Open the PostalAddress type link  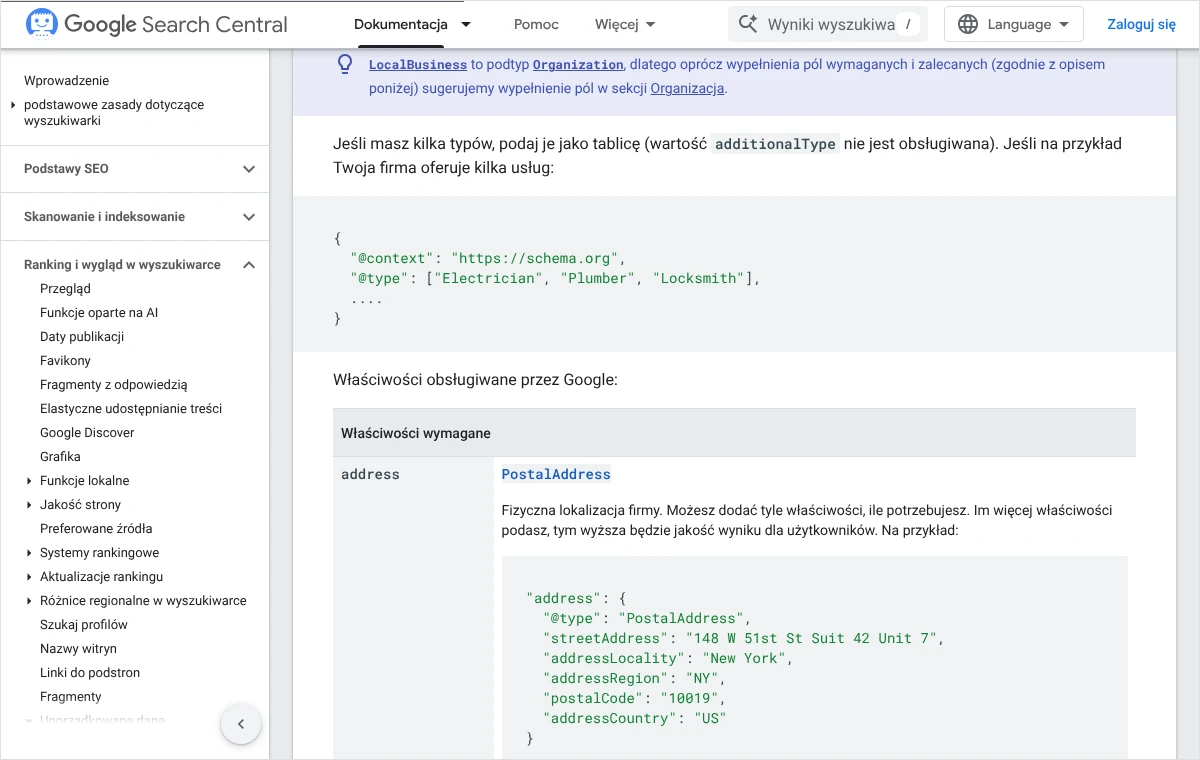(556, 474)
